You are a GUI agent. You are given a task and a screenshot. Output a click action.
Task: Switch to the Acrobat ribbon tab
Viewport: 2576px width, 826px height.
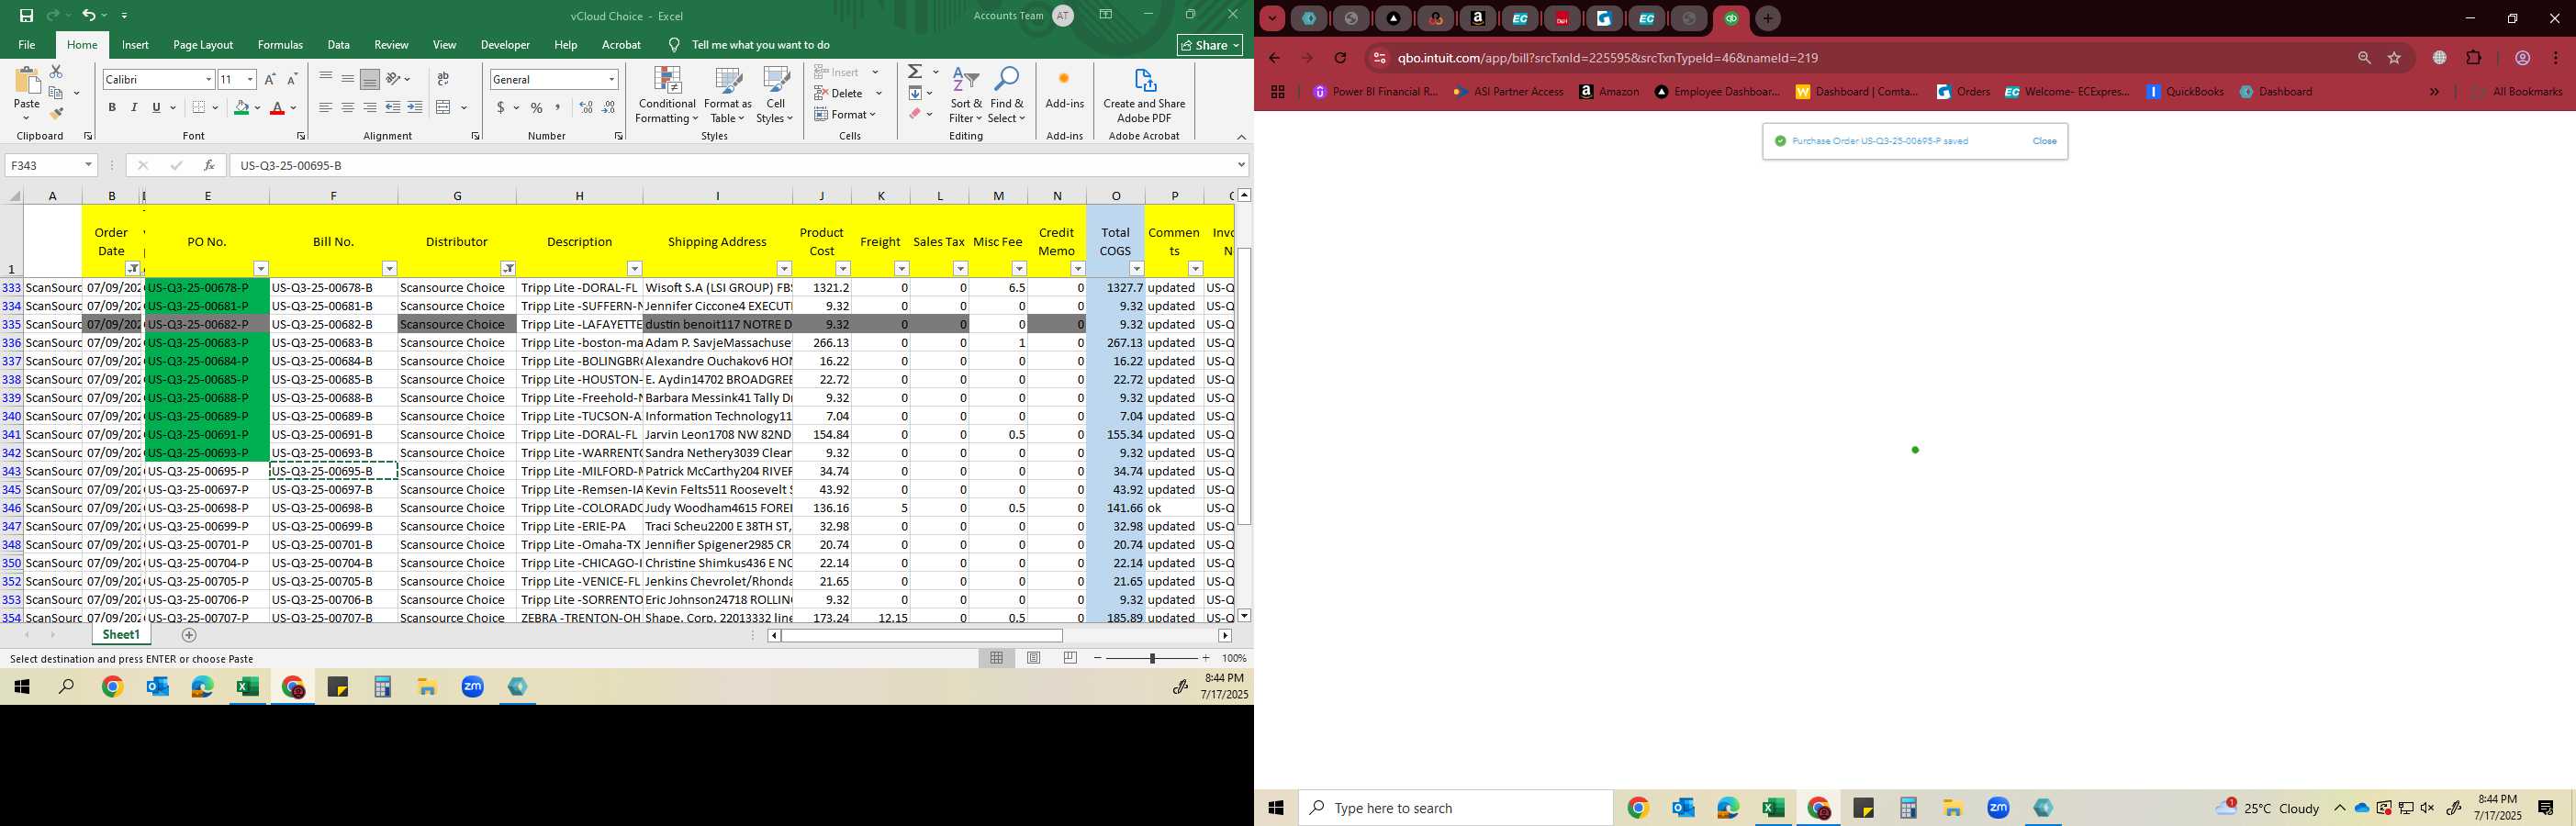[621, 45]
